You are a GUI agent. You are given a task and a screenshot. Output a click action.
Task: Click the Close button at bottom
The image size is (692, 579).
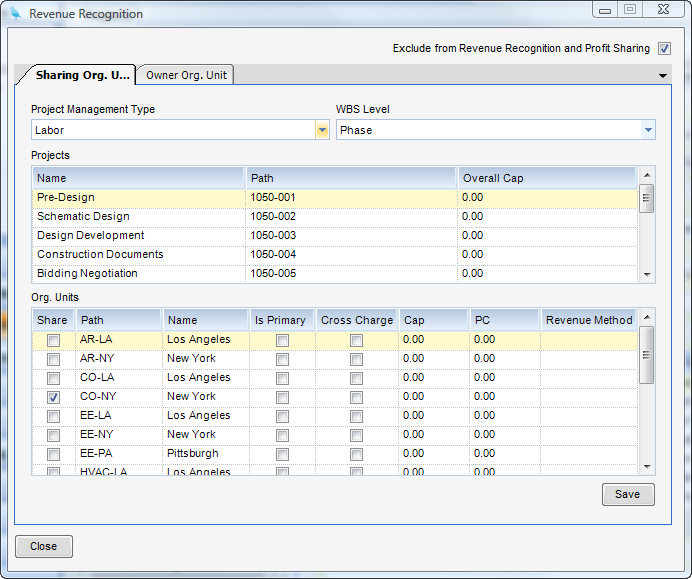[43, 547]
